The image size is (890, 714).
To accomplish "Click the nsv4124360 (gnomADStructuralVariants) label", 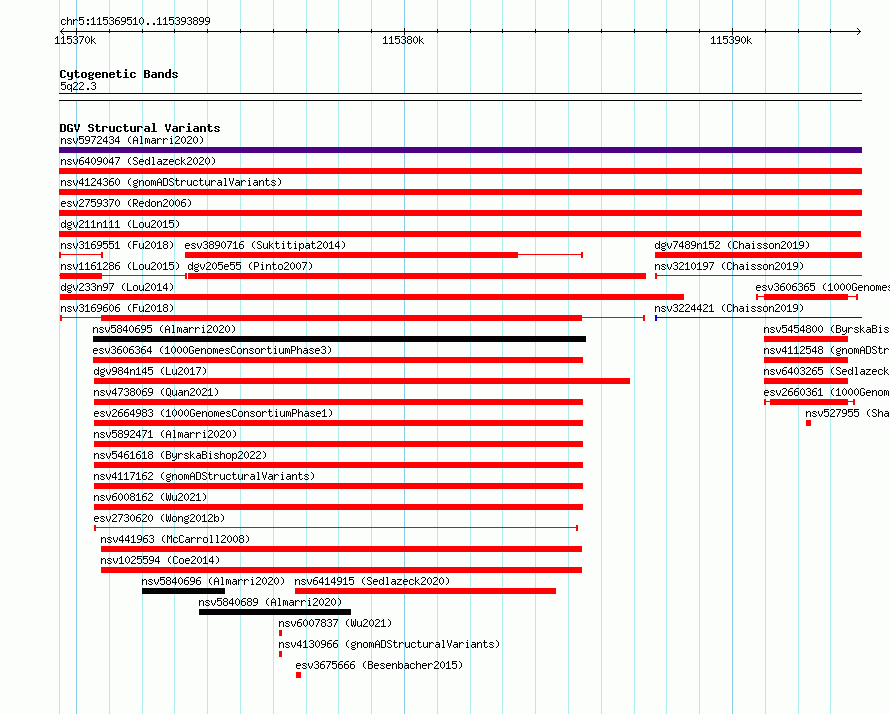I will (171, 182).
